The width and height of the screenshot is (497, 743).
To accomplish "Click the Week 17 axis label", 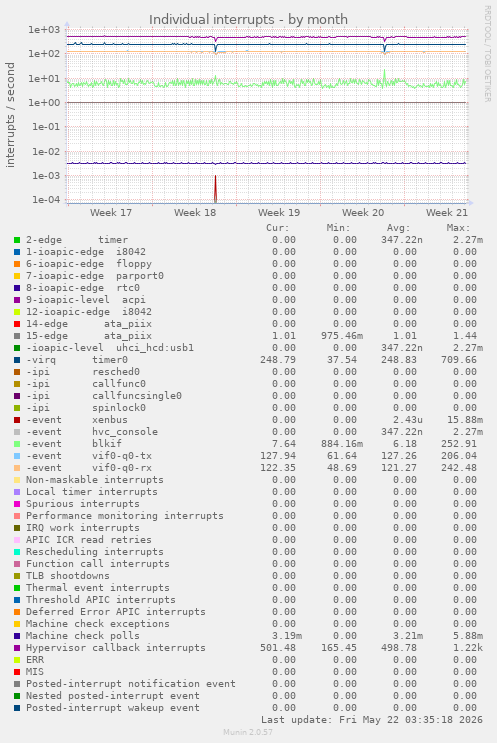I will (x=111, y=212).
